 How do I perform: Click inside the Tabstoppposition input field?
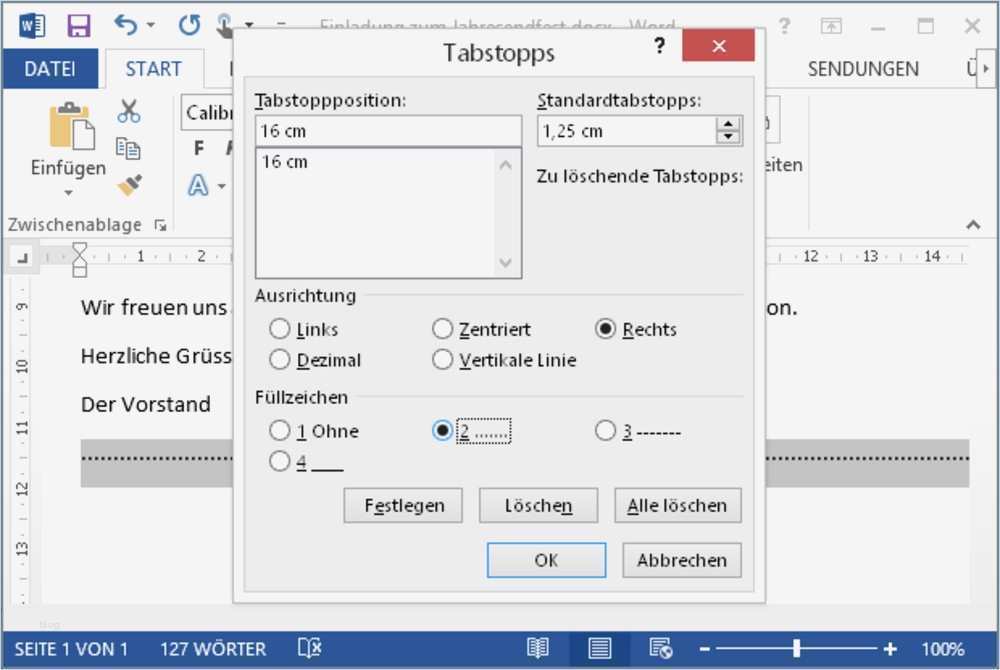pos(388,130)
